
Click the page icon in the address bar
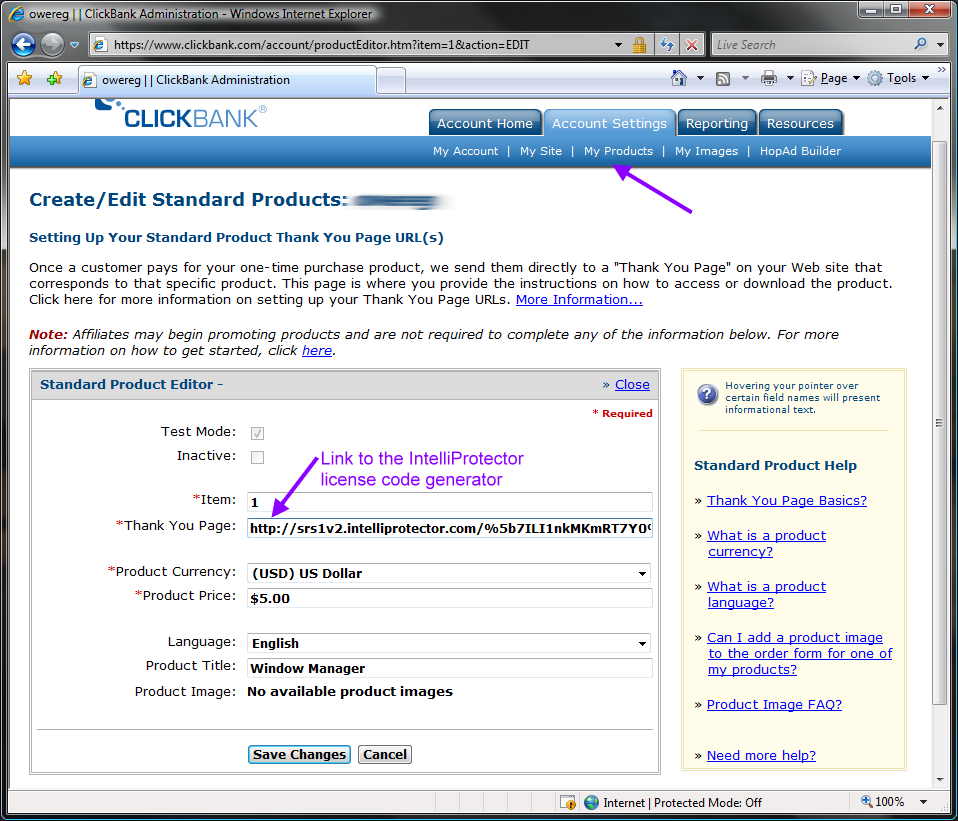tap(100, 45)
